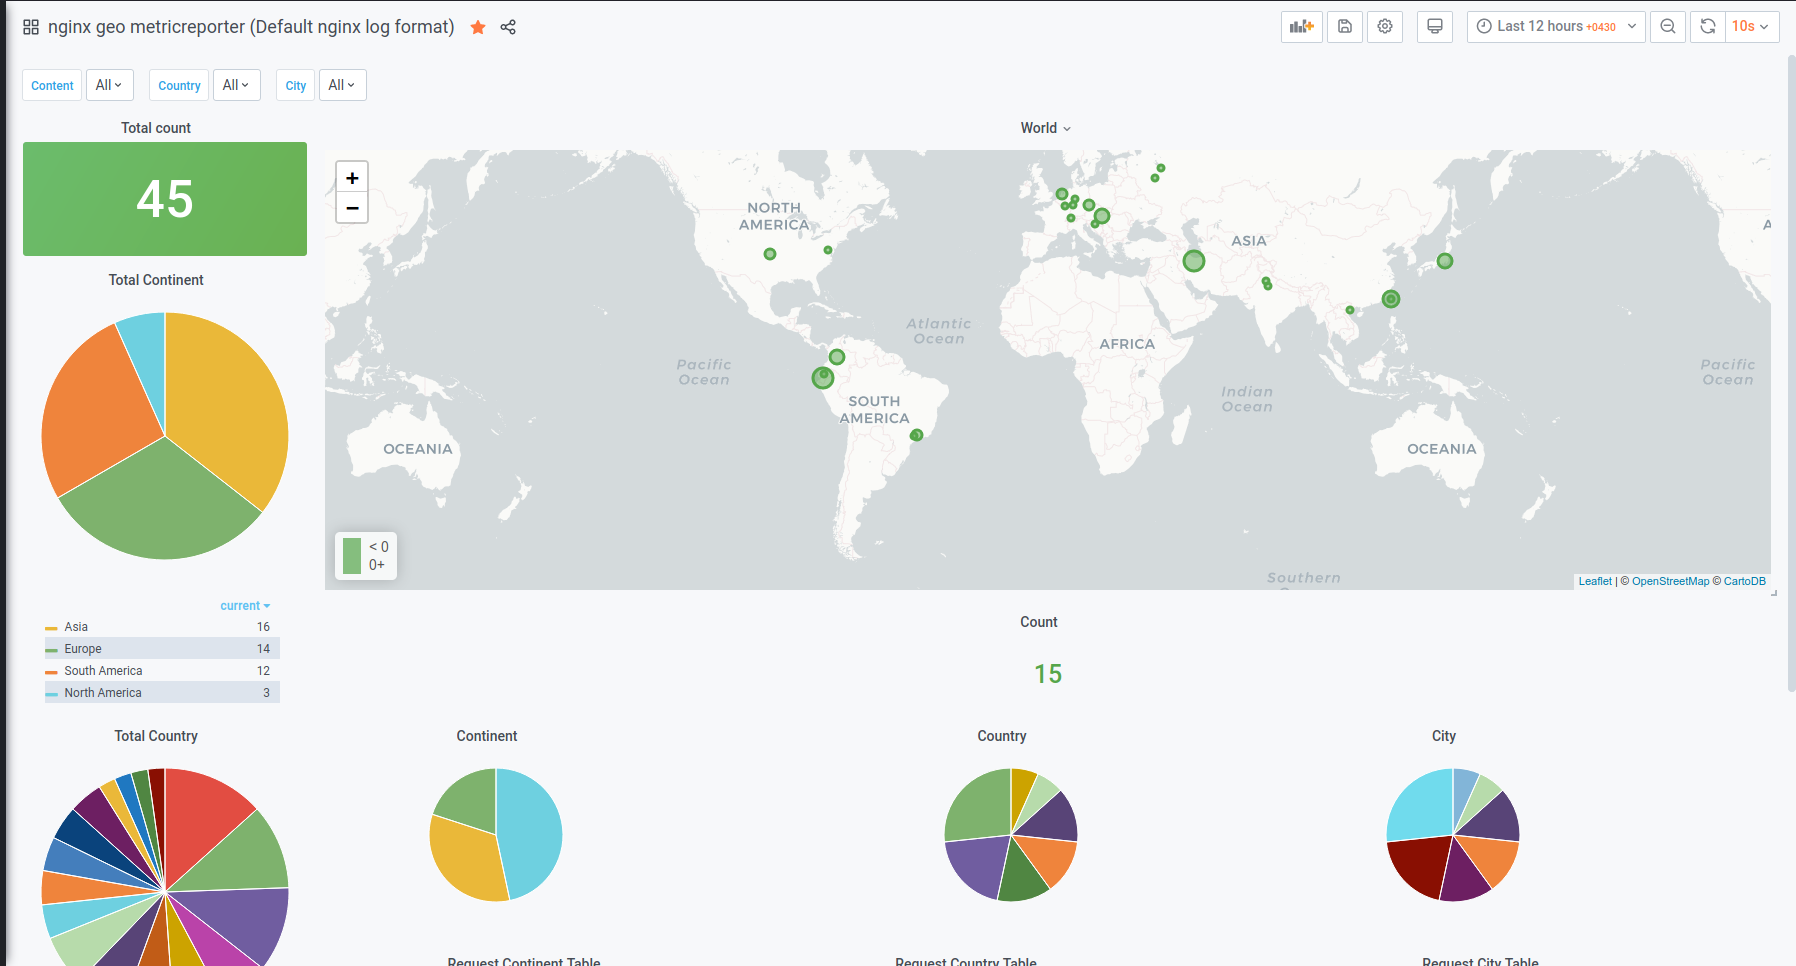Click the page vertical scrollbar
The height and width of the screenshot is (966, 1796).
click(1791, 373)
